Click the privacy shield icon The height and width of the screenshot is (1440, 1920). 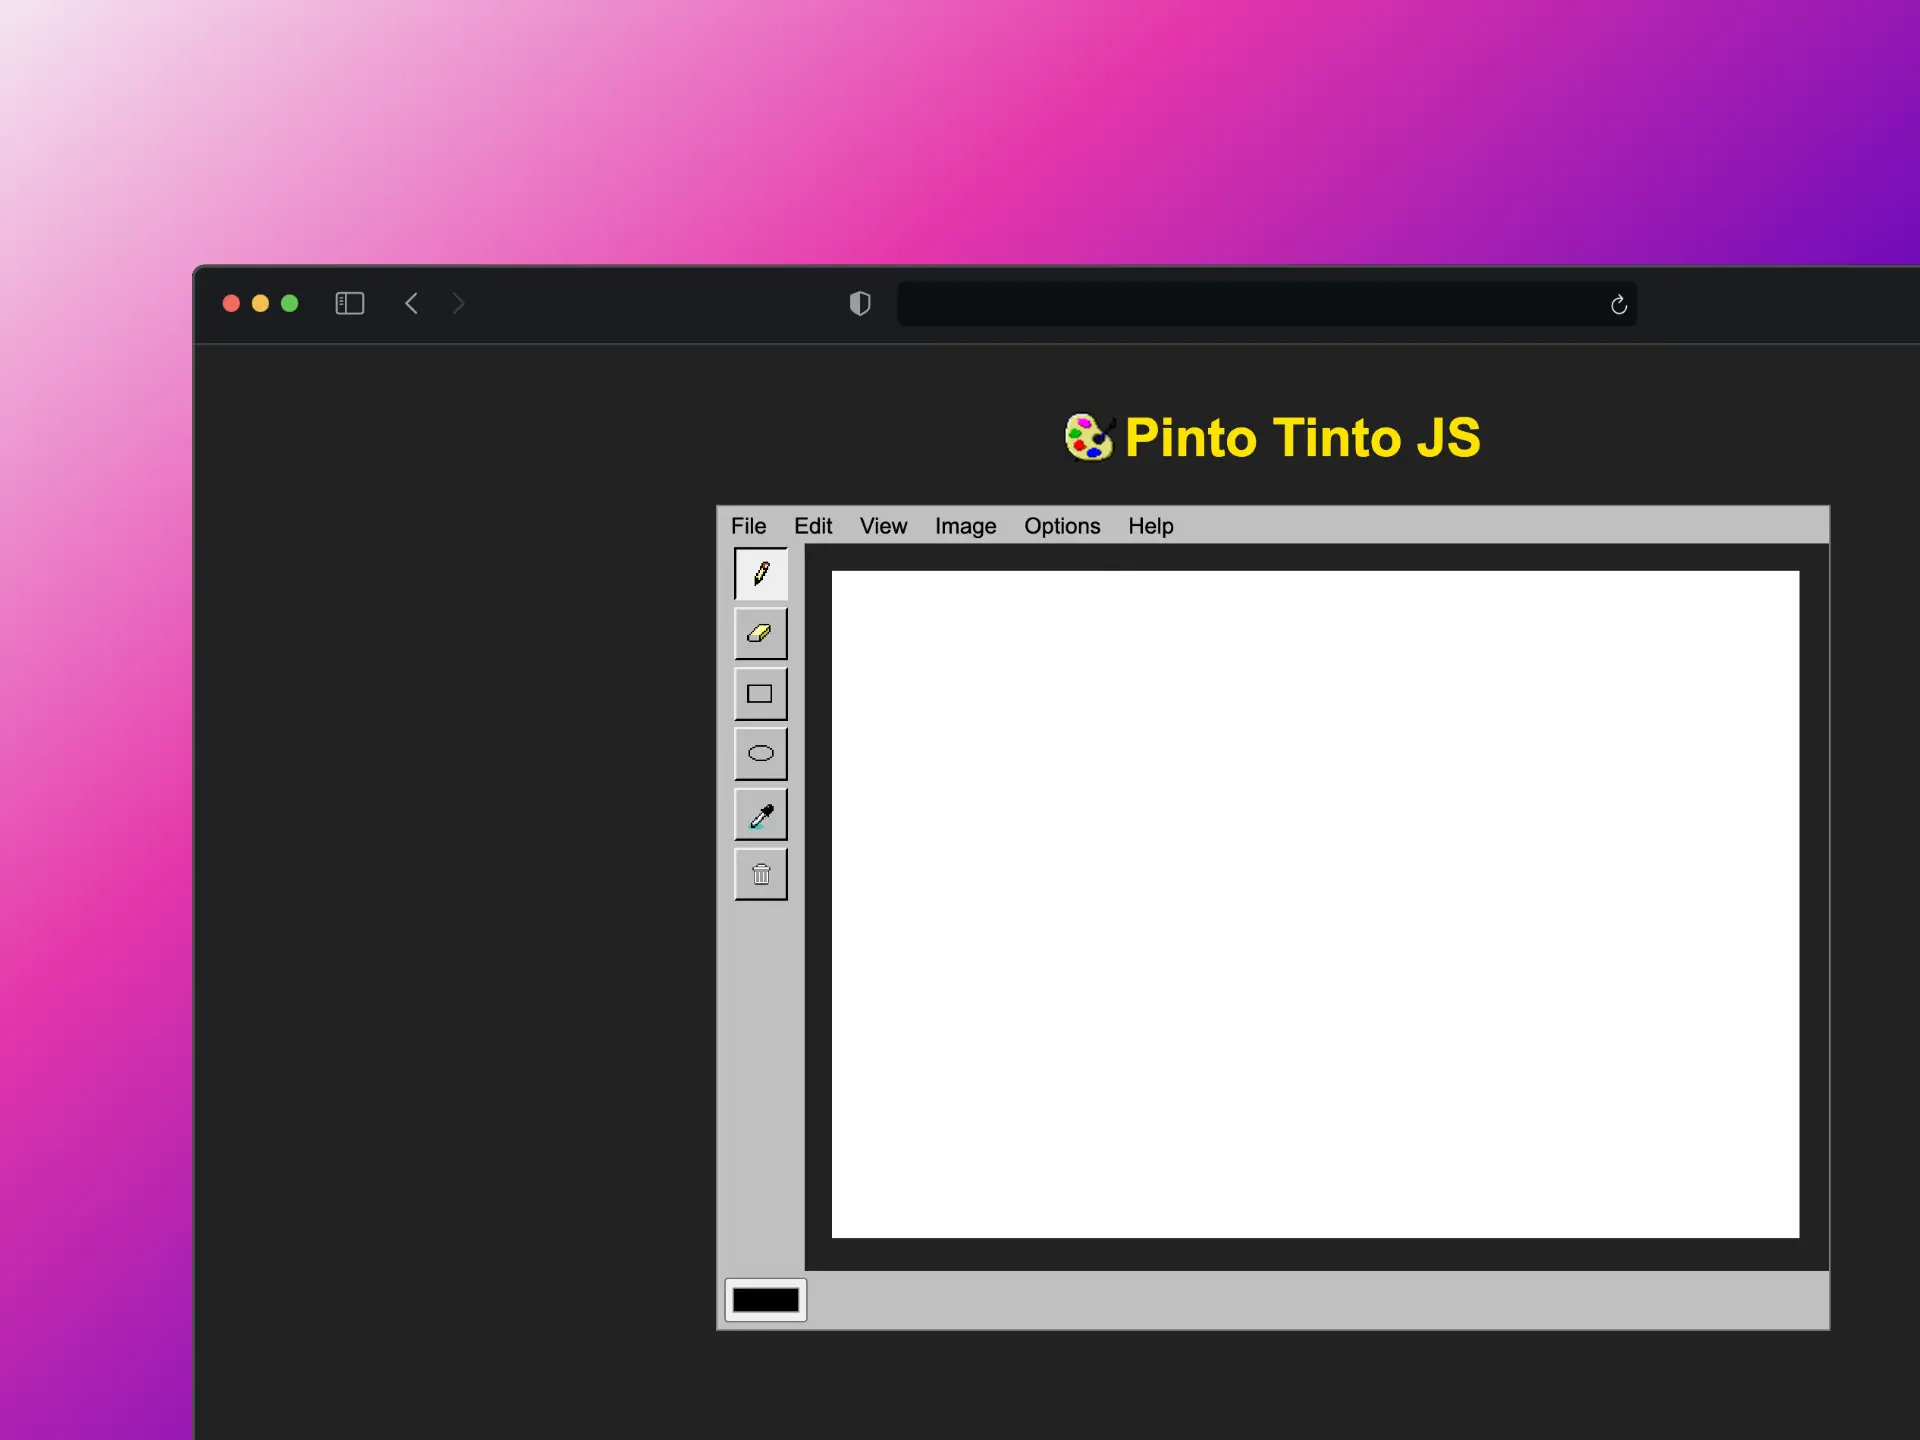point(860,303)
